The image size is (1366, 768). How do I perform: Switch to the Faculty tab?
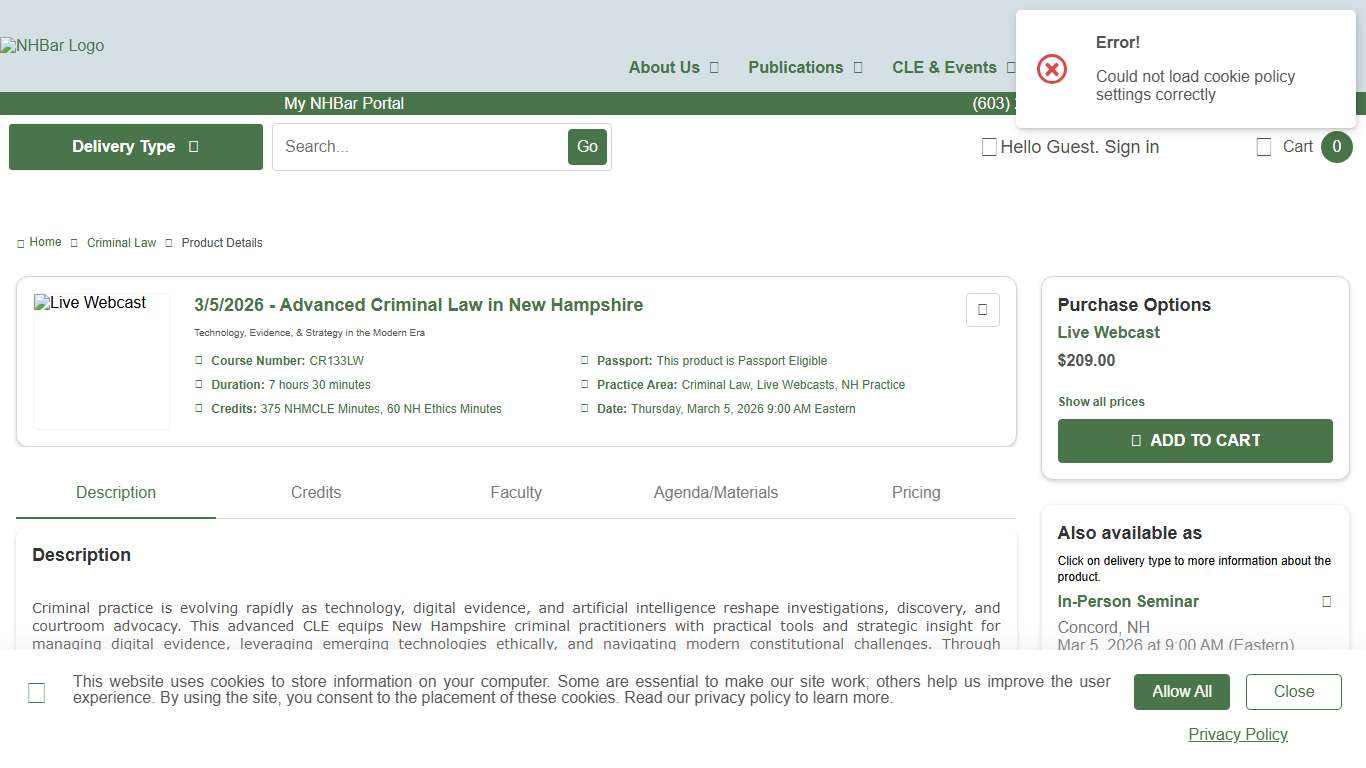tap(516, 492)
